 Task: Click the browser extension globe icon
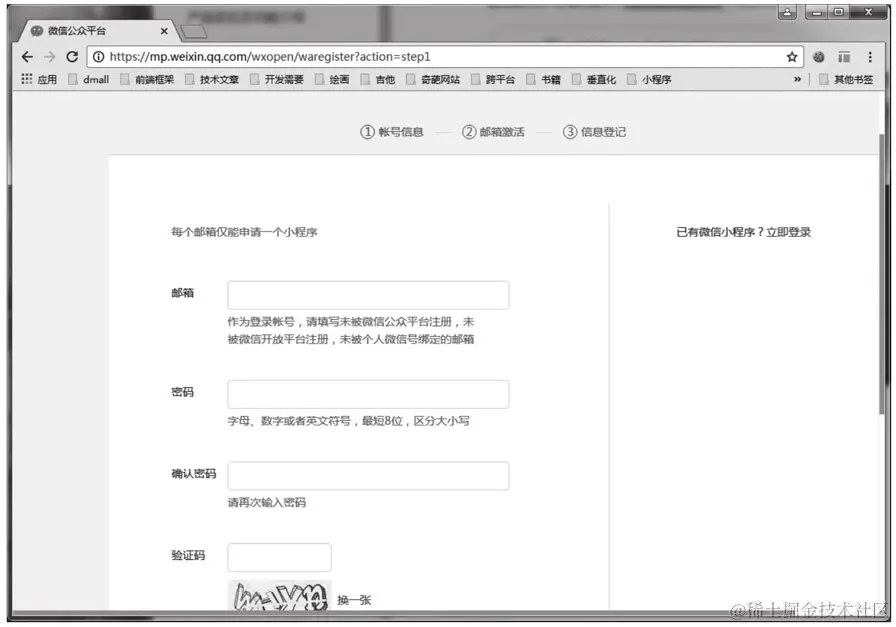coord(818,57)
